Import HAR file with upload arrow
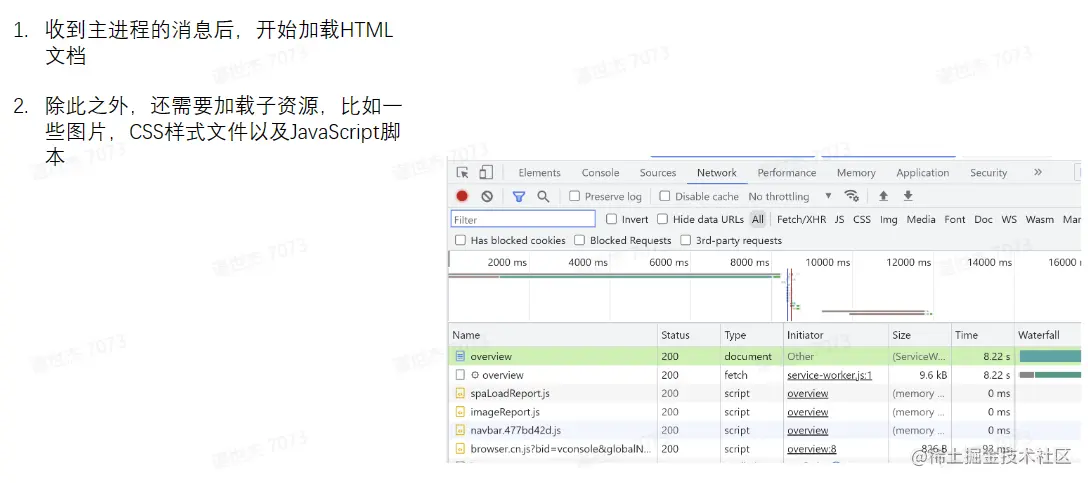Viewport: 1088px width, 483px height. [x=883, y=196]
